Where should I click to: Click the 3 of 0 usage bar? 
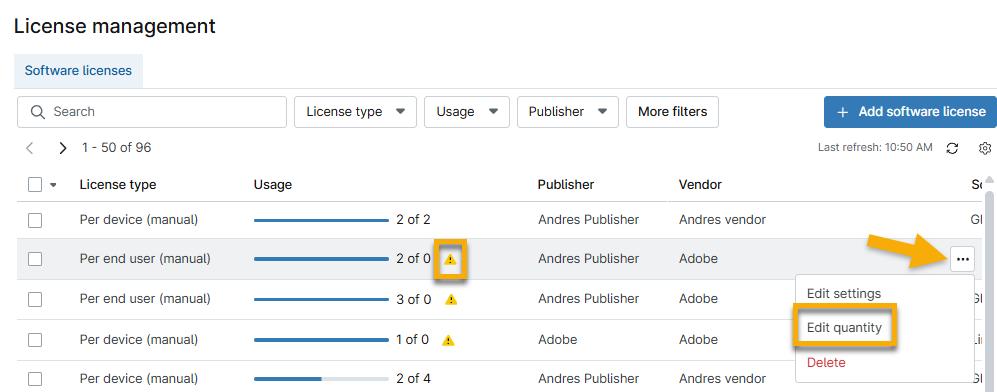point(321,299)
